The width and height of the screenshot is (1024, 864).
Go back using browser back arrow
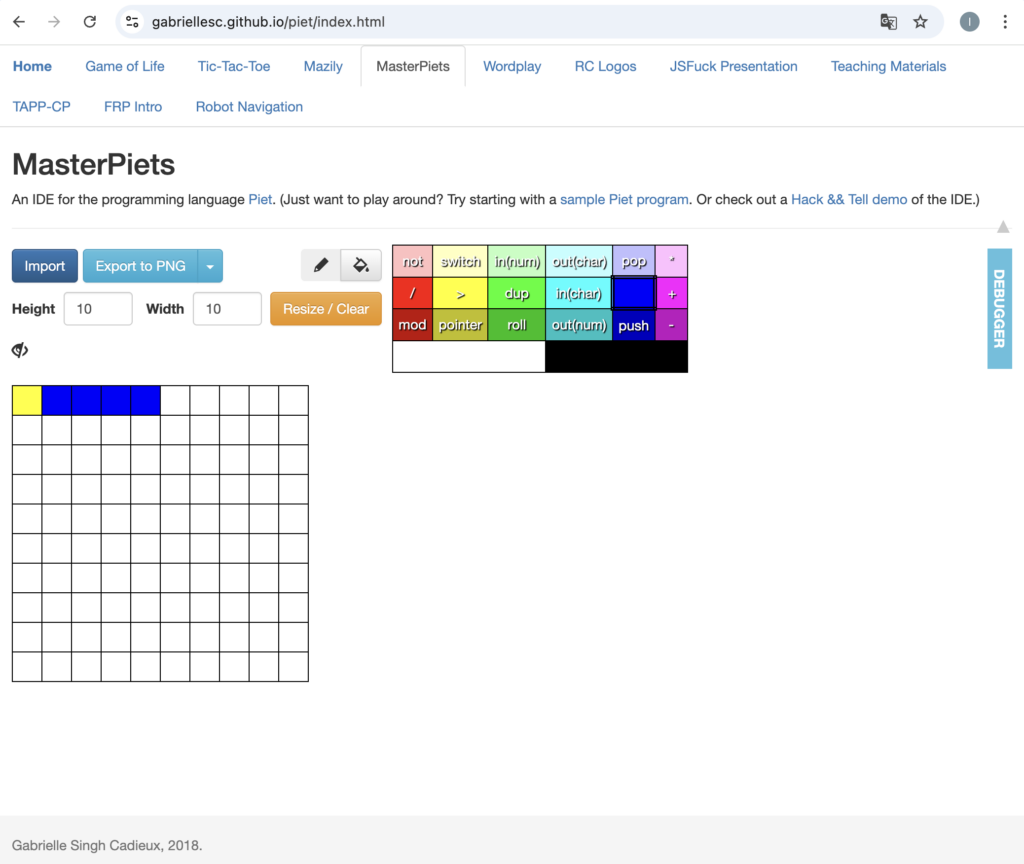click(x=20, y=22)
